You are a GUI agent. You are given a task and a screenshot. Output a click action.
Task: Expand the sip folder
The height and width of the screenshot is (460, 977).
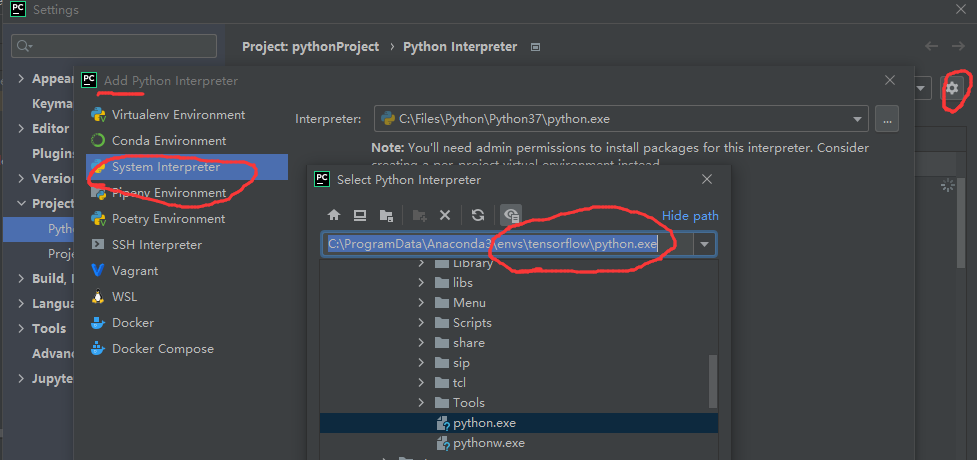click(x=422, y=363)
